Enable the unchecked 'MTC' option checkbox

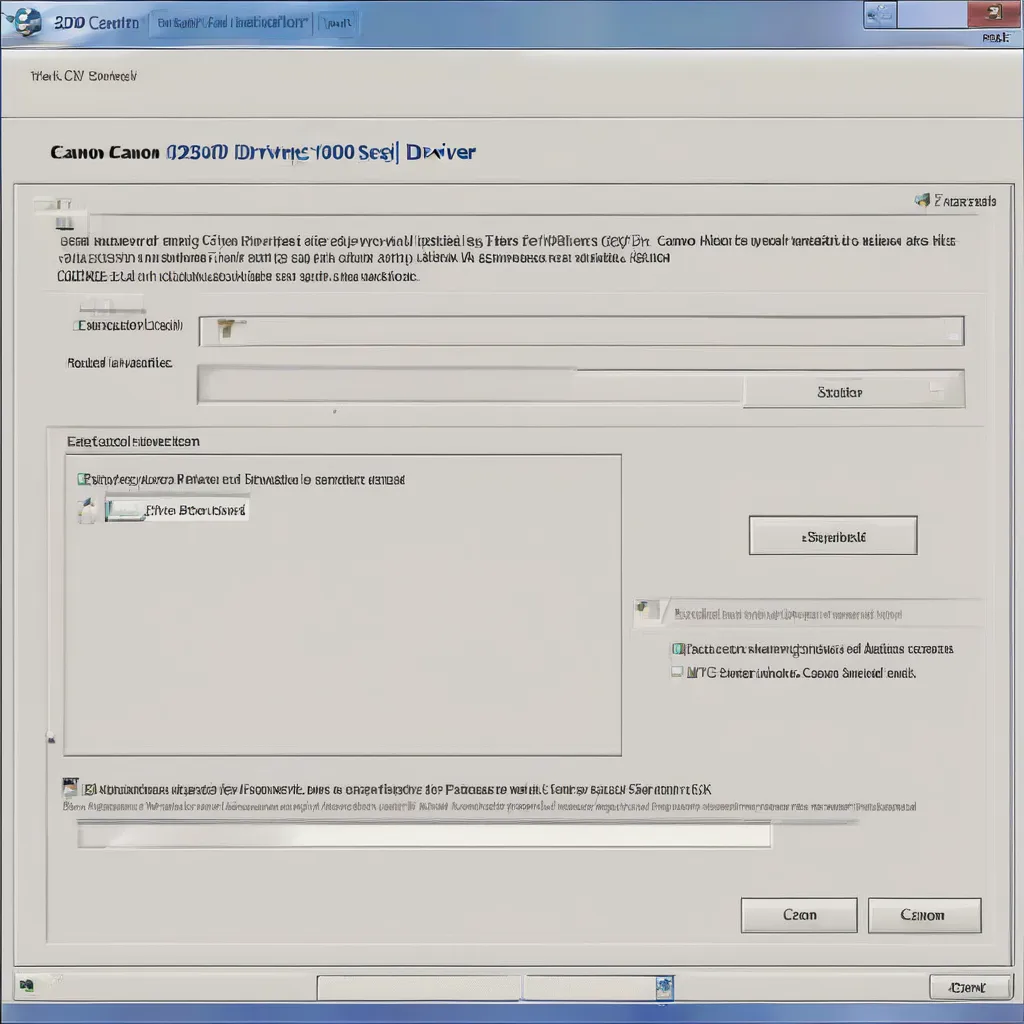coord(677,671)
